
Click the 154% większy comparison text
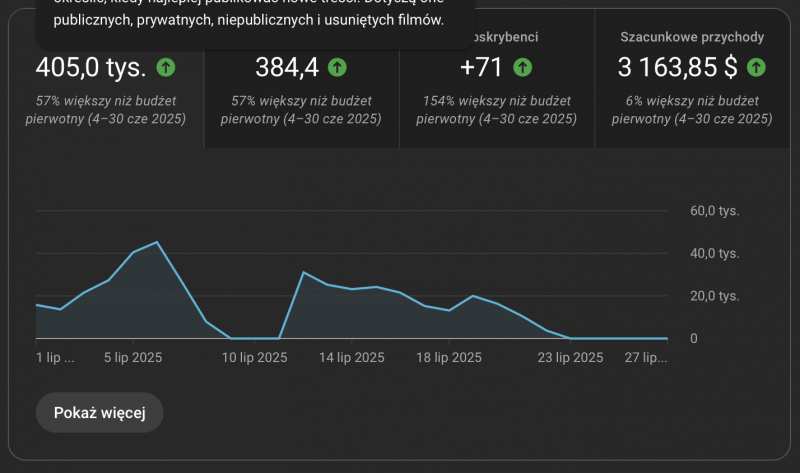[x=496, y=109]
